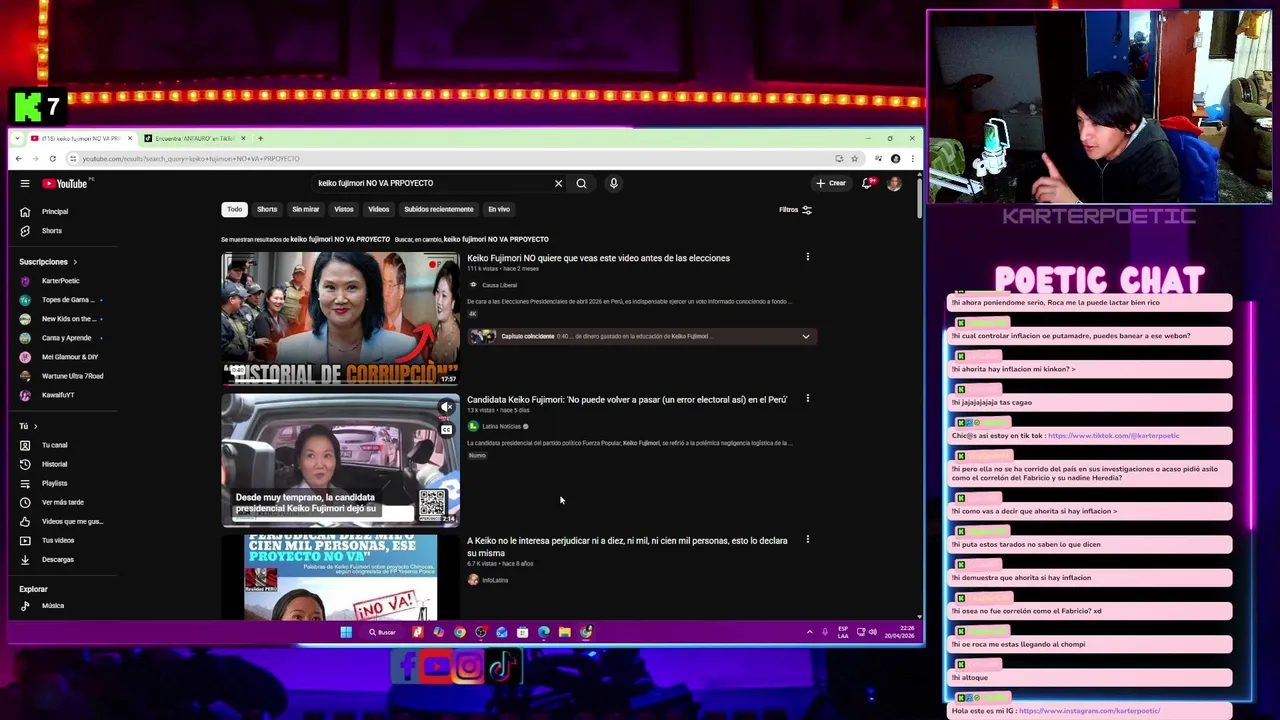Go to the YouTube logo home
Image resolution: width=1280 pixels, height=720 pixels.
(x=65, y=183)
